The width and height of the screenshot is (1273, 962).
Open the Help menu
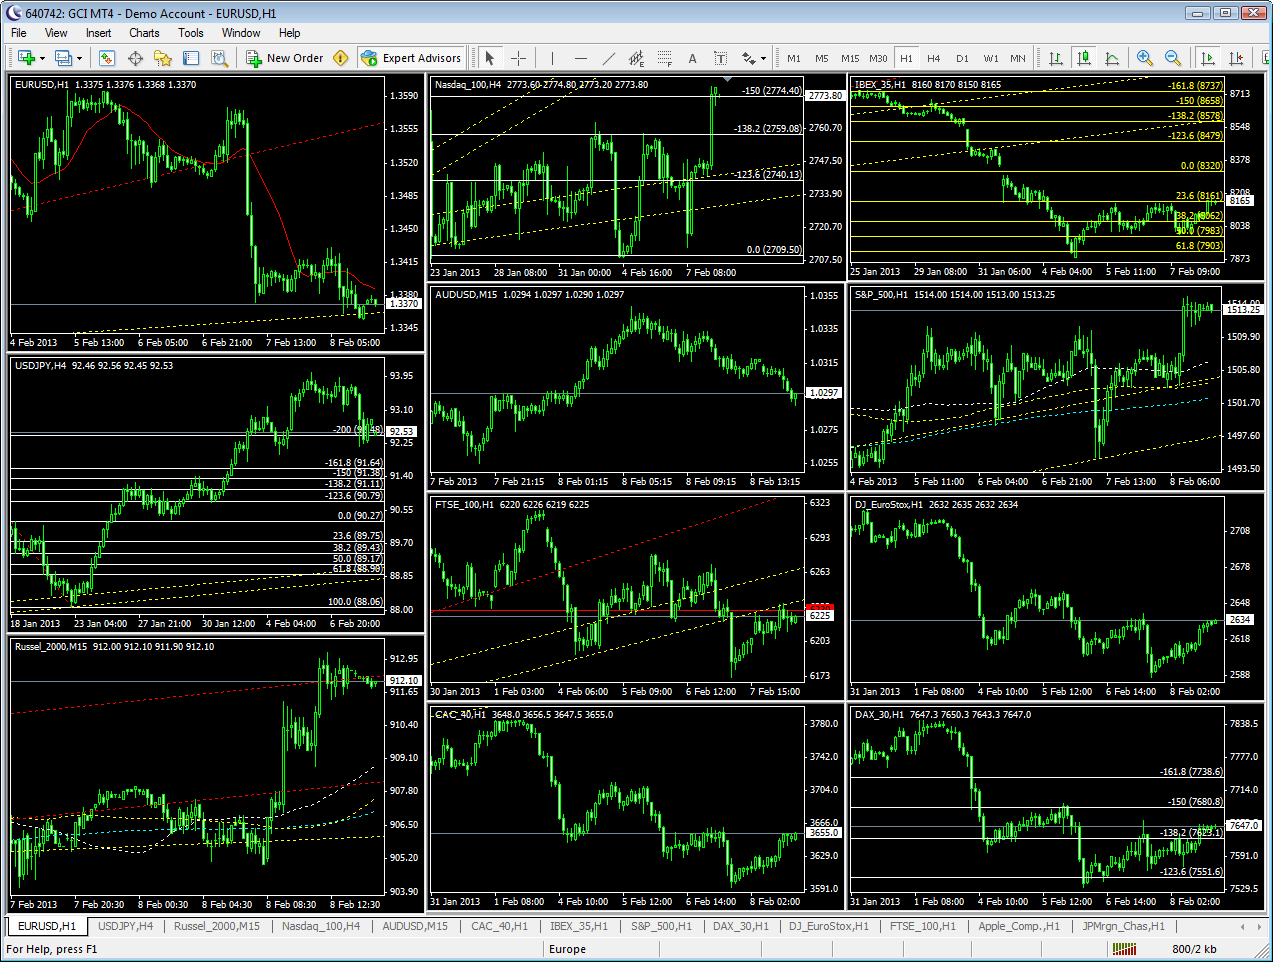(289, 33)
